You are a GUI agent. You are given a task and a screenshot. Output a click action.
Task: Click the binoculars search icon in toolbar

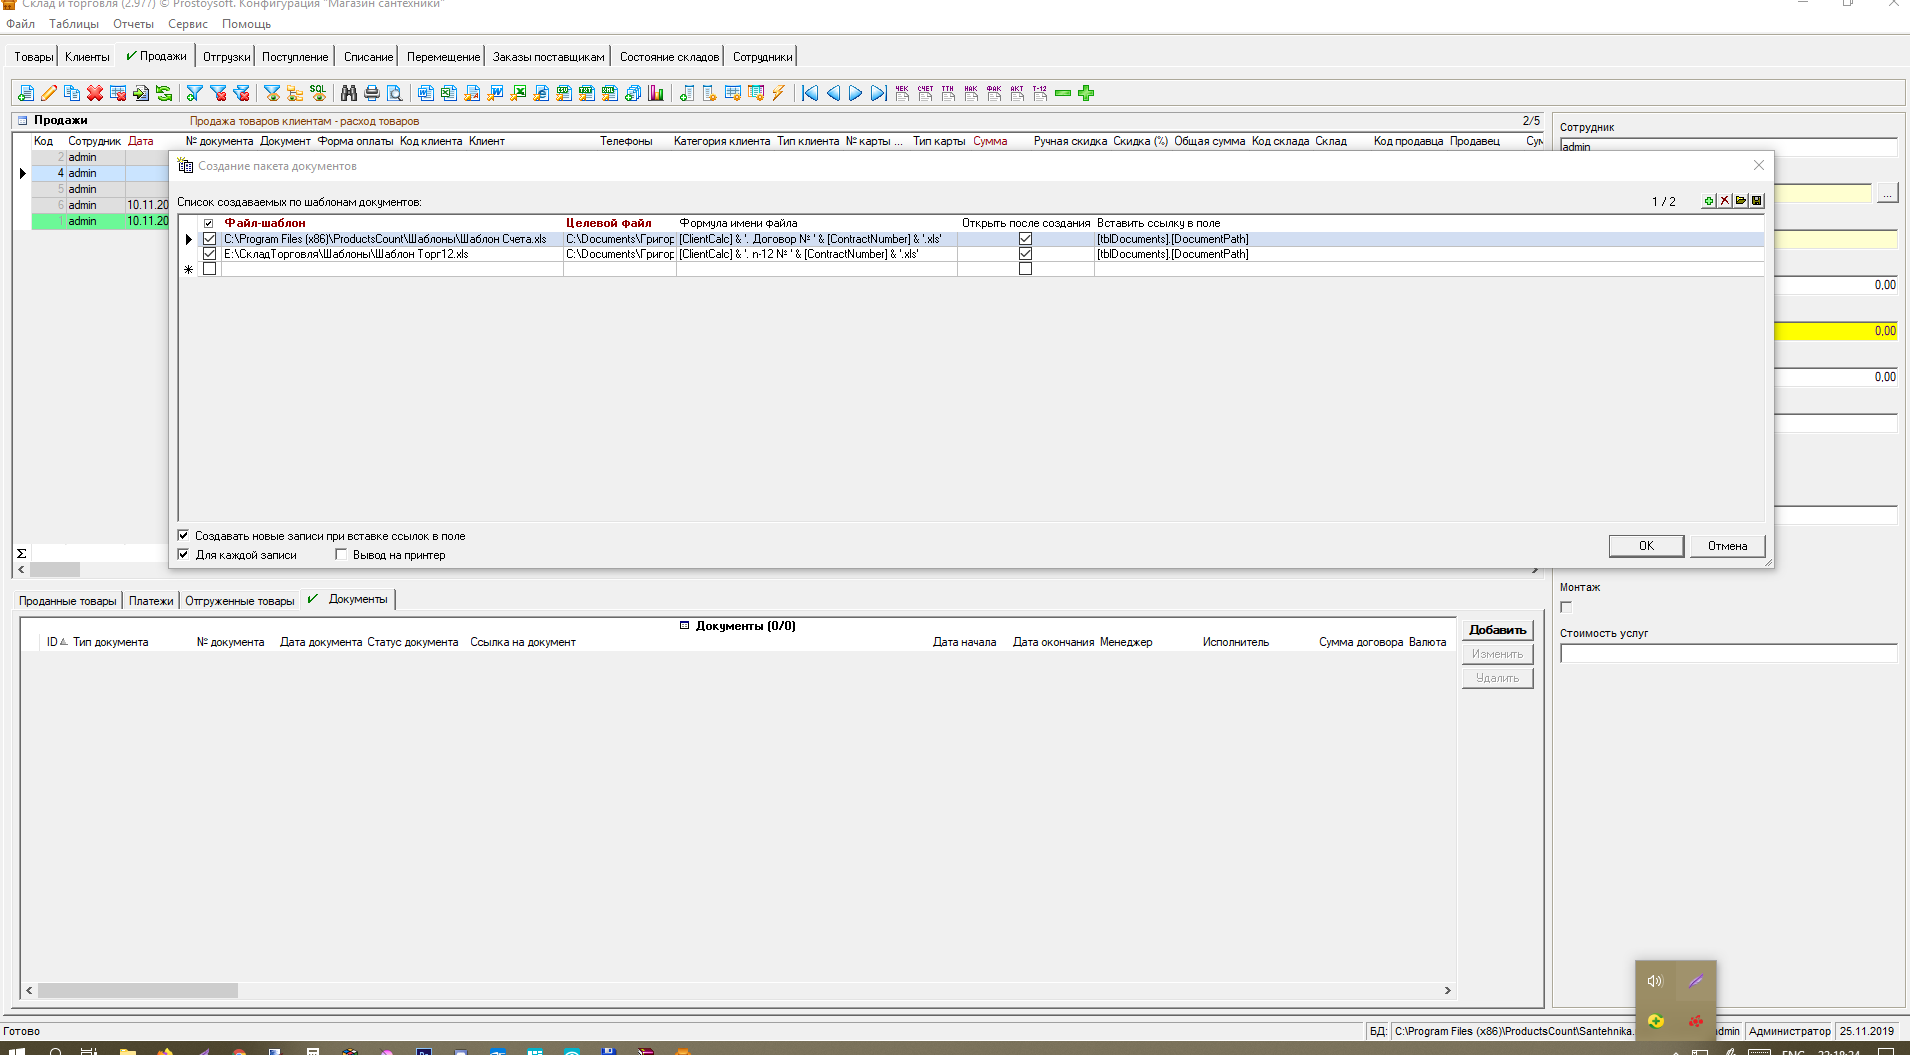(348, 93)
